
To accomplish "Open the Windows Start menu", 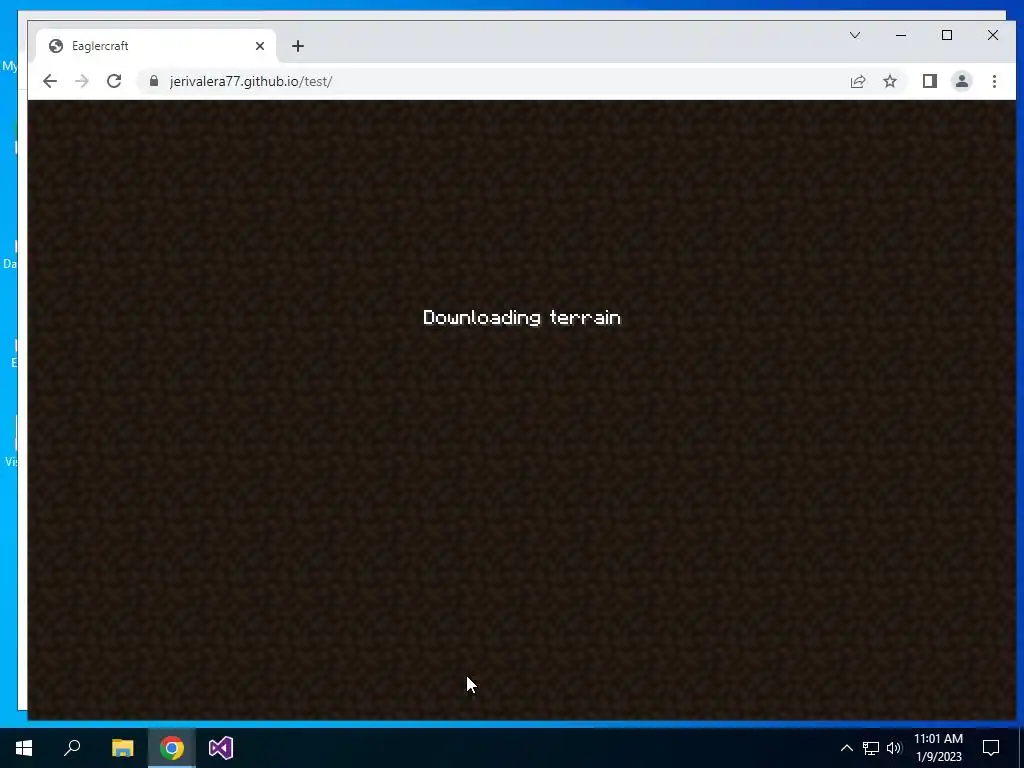I will coord(24,748).
